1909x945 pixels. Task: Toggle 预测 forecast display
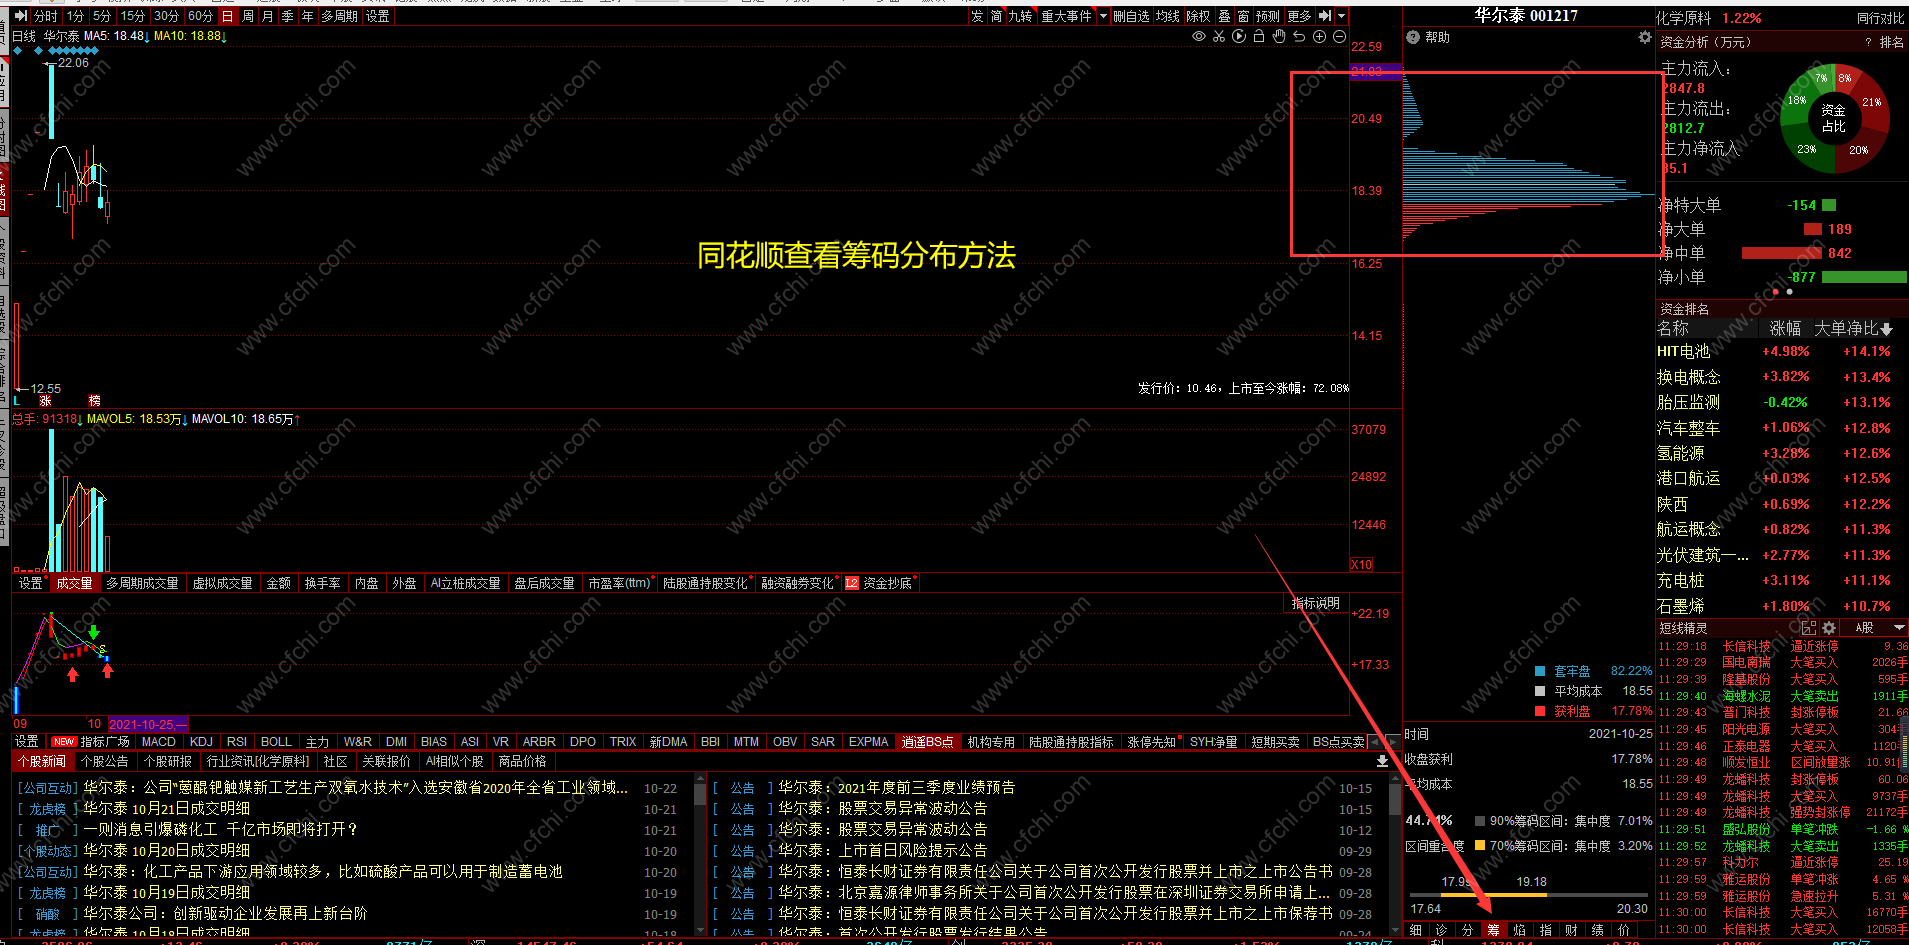[x=1268, y=16]
